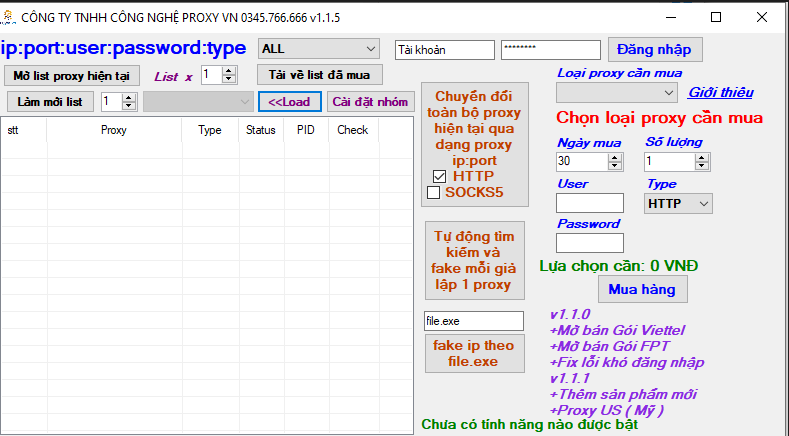Click the Mua hàng button
Viewport: 789px width, 436px height.
(x=643, y=289)
